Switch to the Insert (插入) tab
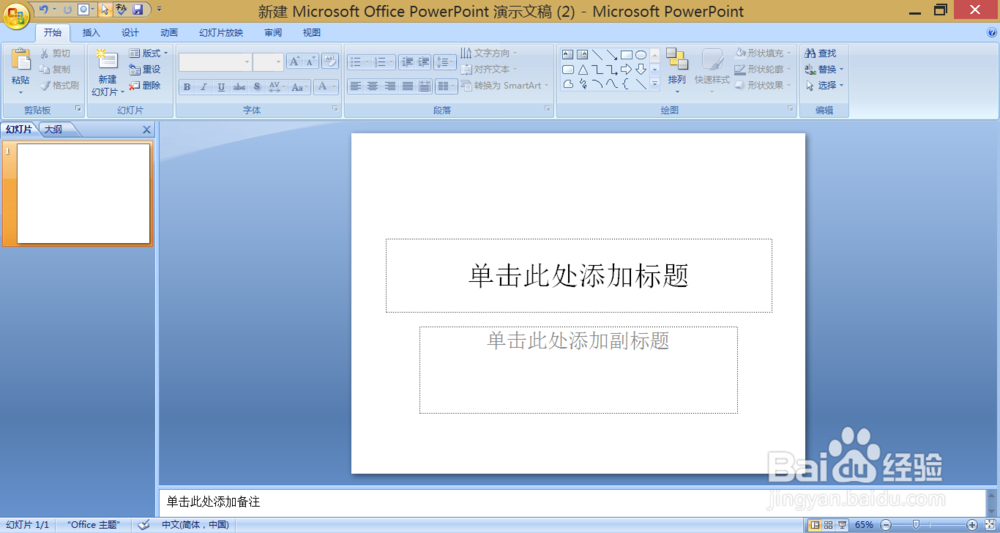The width and height of the screenshot is (1000, 533). pyautogui.click(x=91, y=33)
